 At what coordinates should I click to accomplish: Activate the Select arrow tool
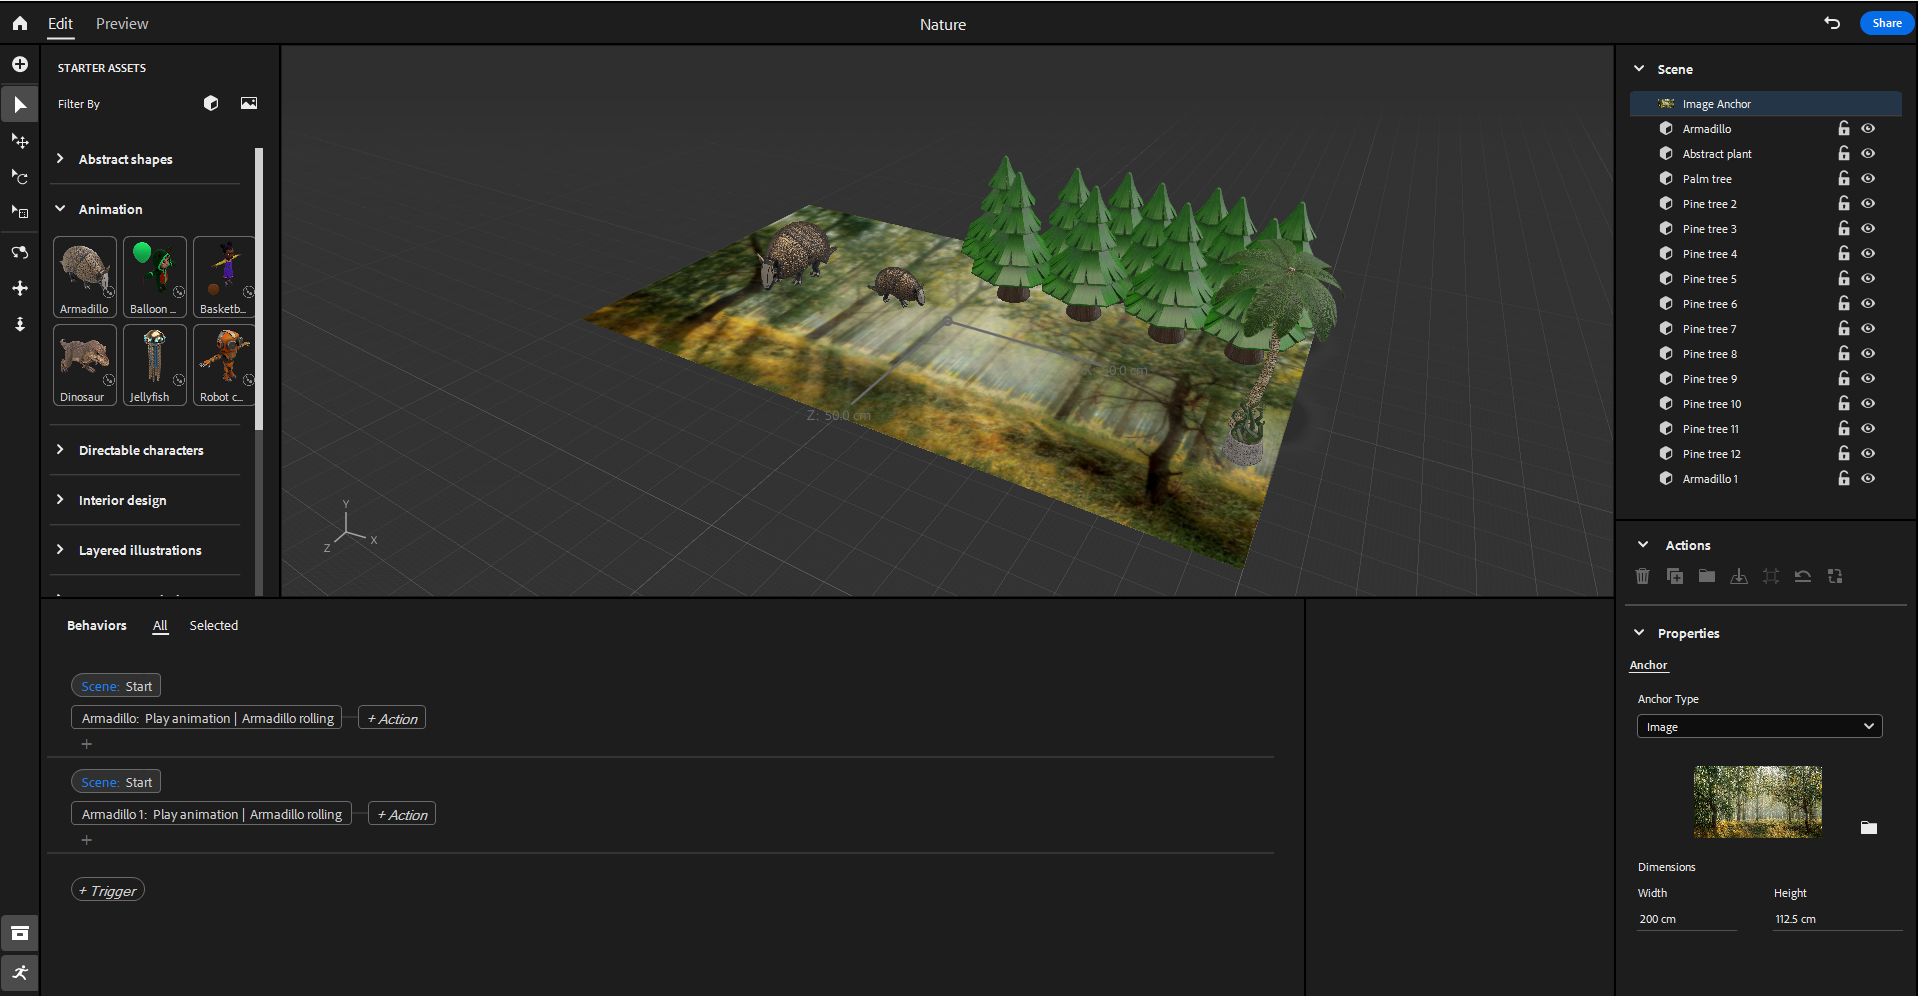[x=20, y=105]
